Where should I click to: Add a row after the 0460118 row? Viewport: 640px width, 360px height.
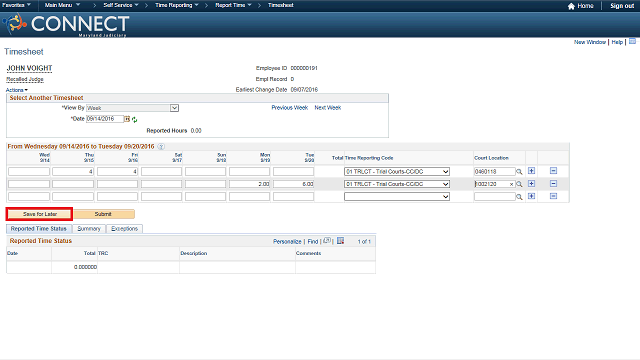click(x=531, y=171)
